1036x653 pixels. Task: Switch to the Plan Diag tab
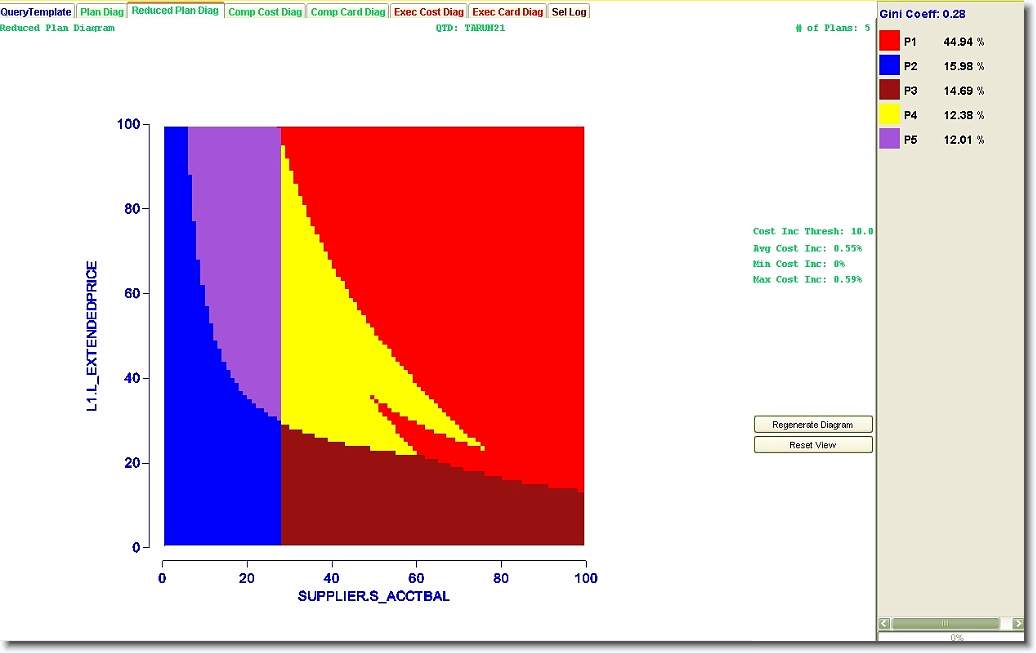[x=102, y=12]
